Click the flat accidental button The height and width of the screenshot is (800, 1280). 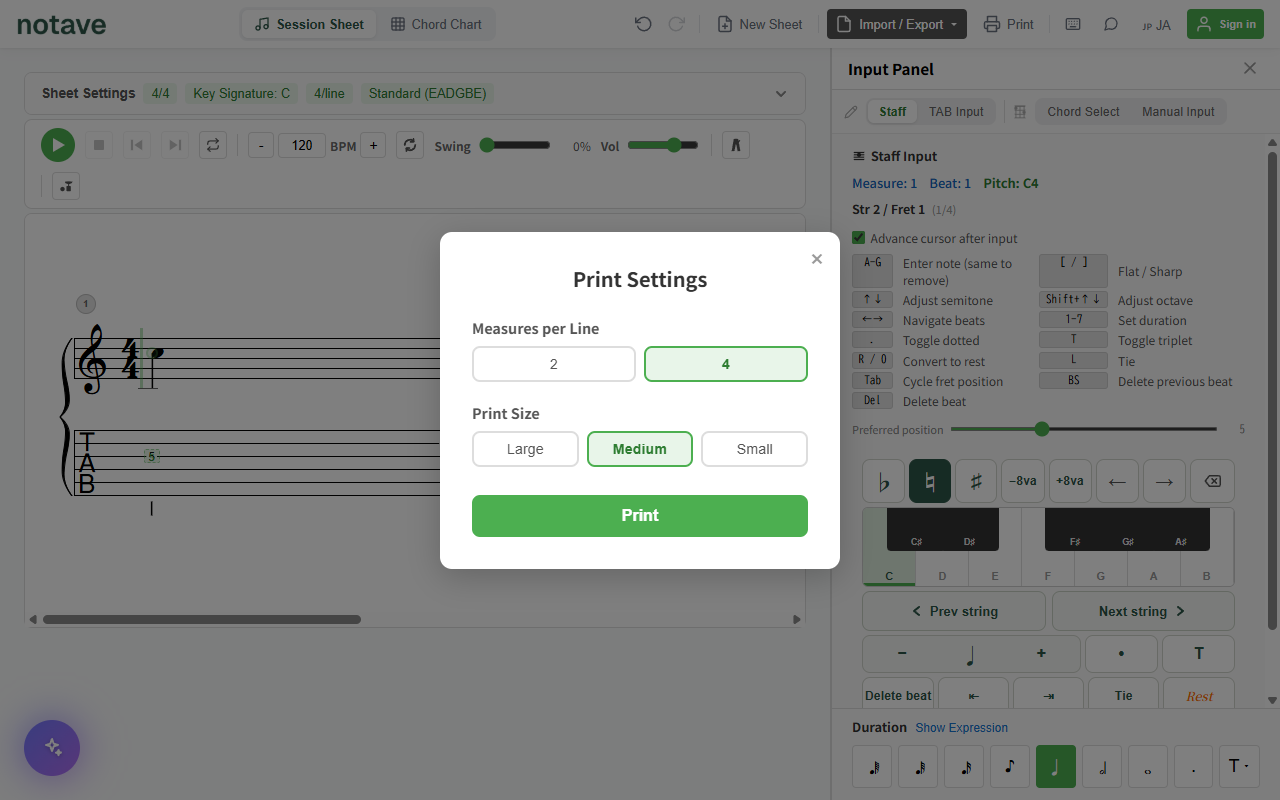[x=883, y=481]
